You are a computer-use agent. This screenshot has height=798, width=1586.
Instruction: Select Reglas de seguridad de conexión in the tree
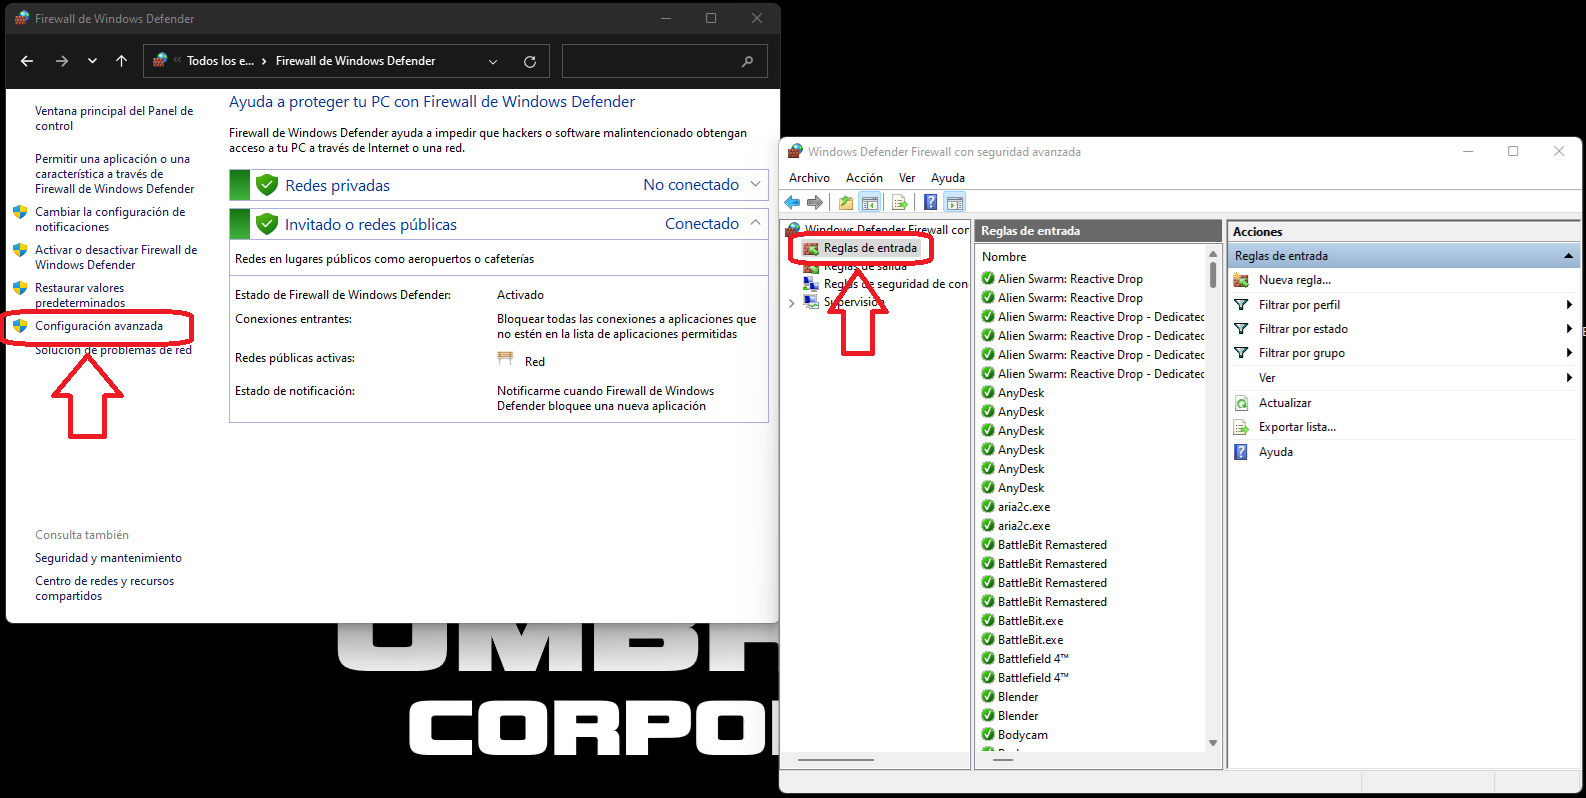click(x=895, y=284)
